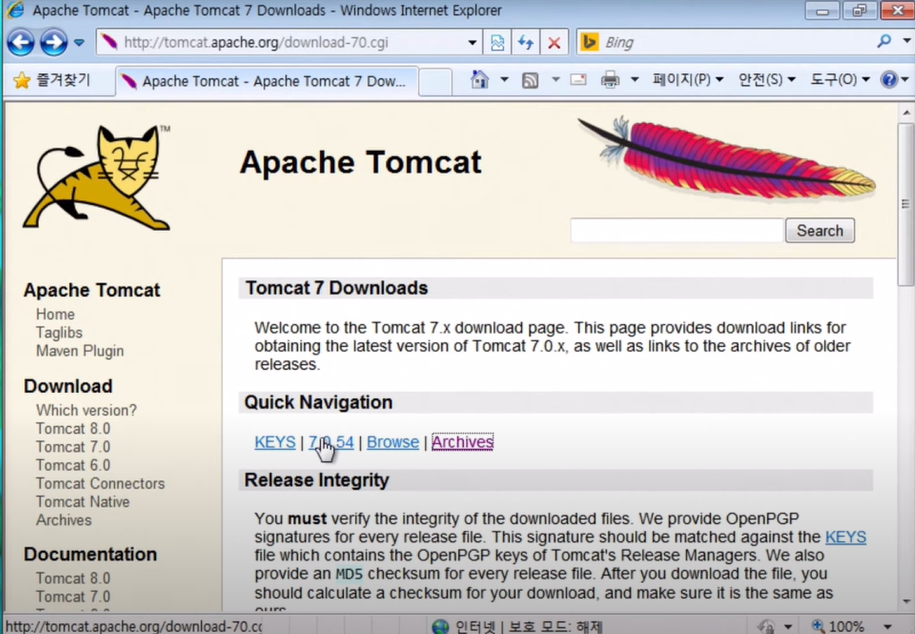
Task: Open the 도구(O) menu
Action: 840,79
